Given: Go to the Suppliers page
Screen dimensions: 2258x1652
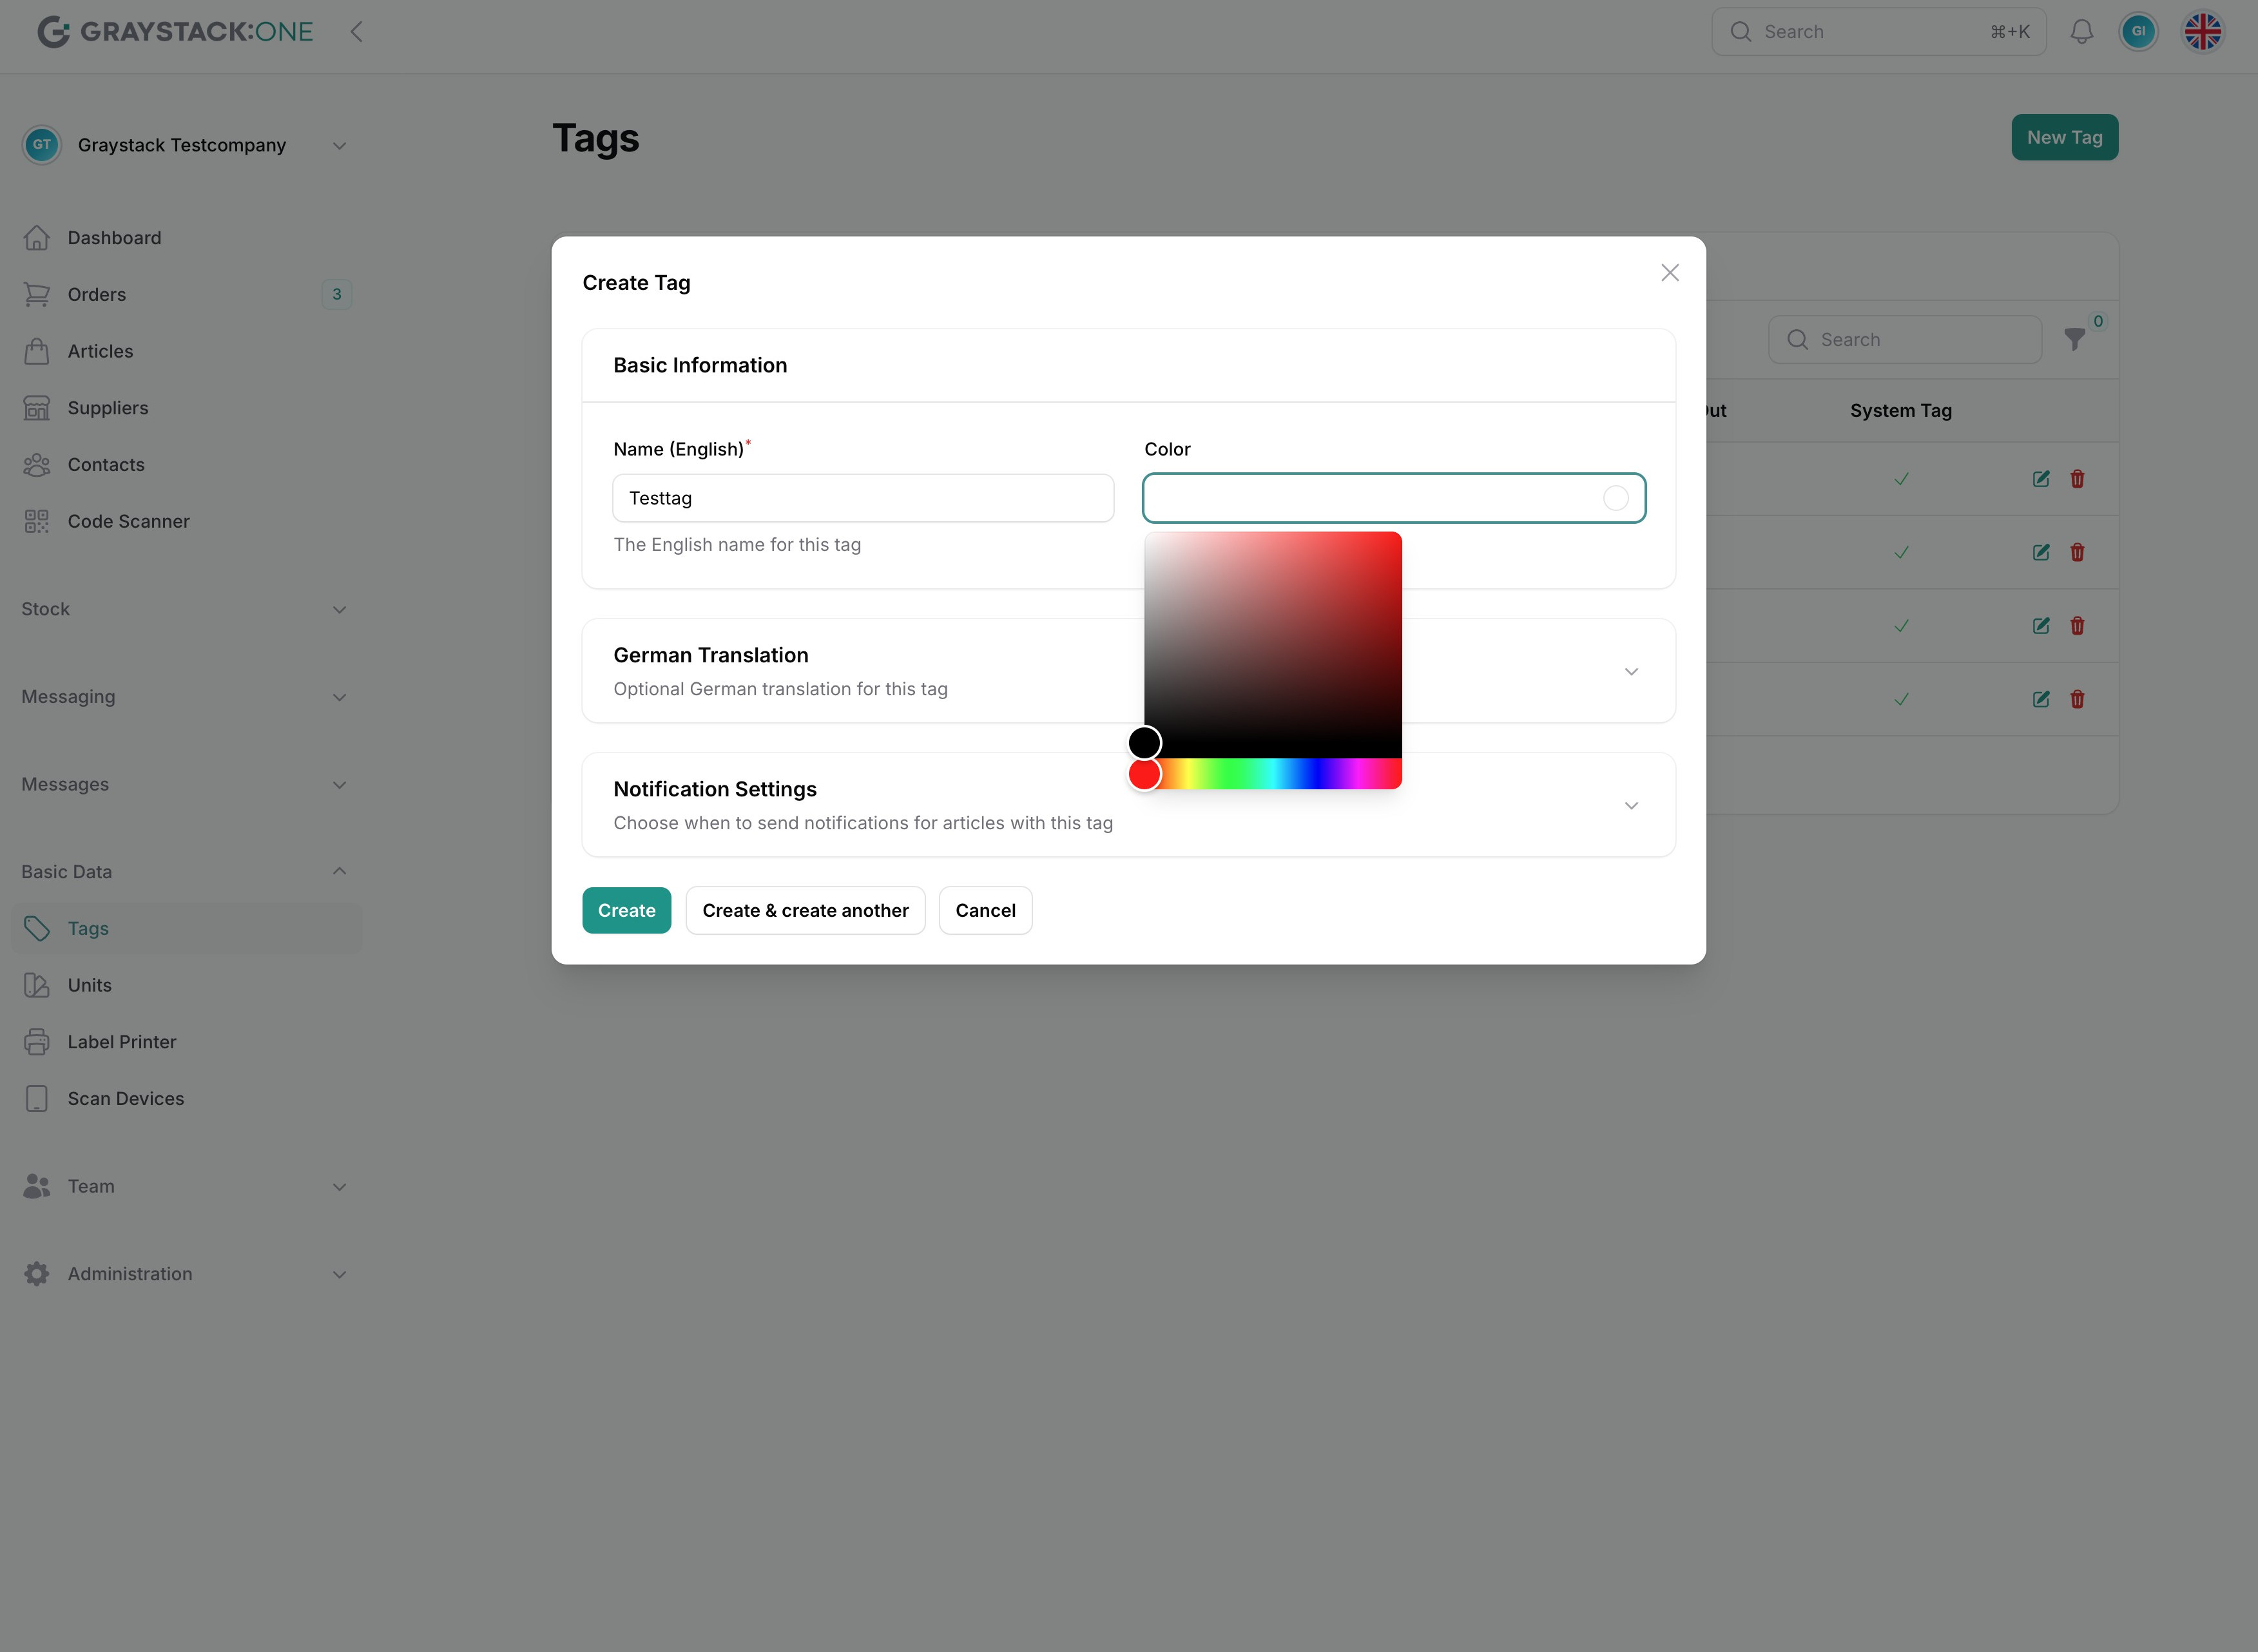Looking at the screenshot, I should click(x=107, y=408).
